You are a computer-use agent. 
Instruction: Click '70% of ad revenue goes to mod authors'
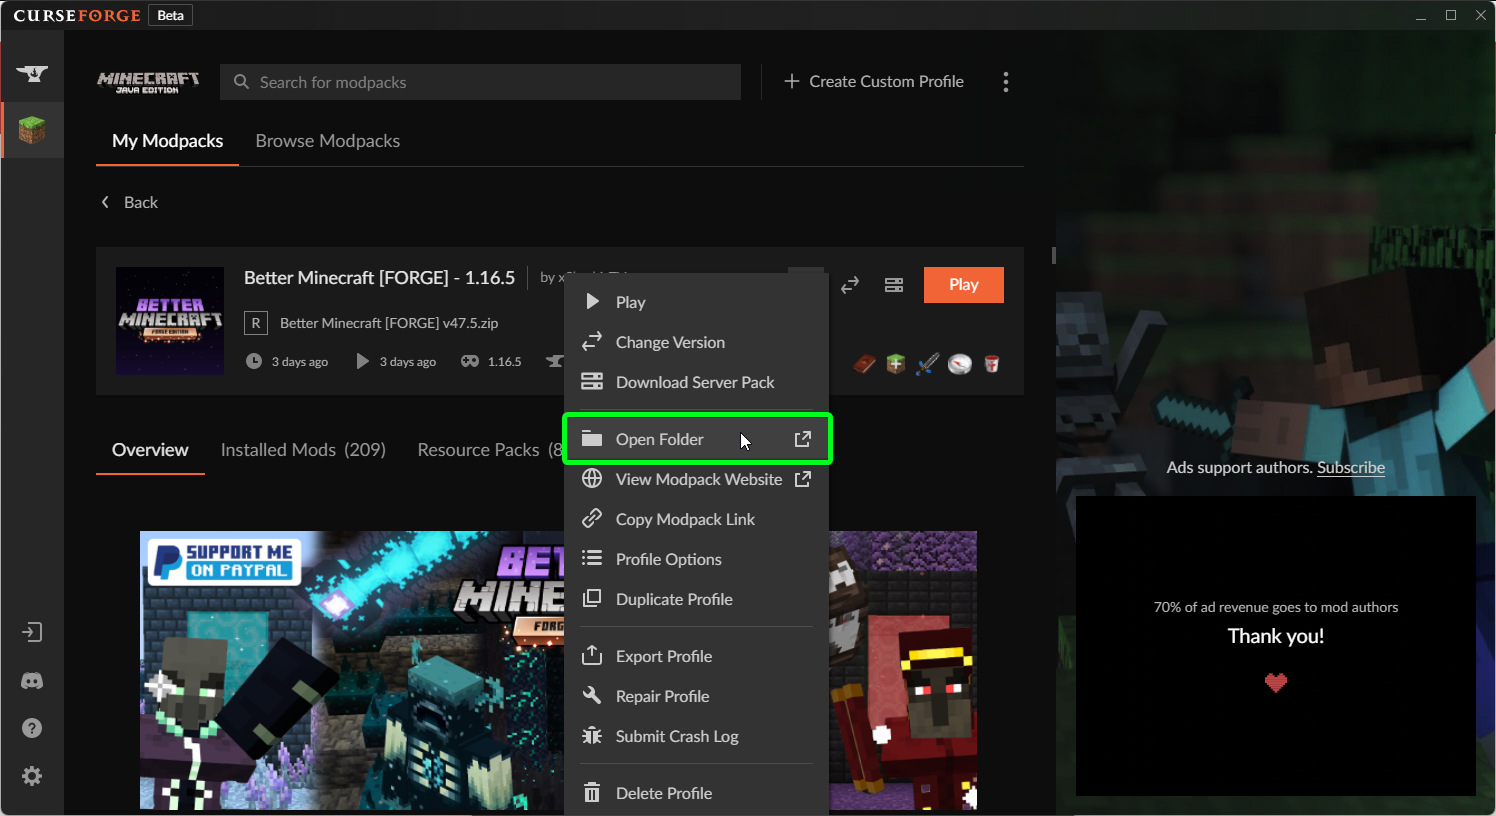[1276, 607]
